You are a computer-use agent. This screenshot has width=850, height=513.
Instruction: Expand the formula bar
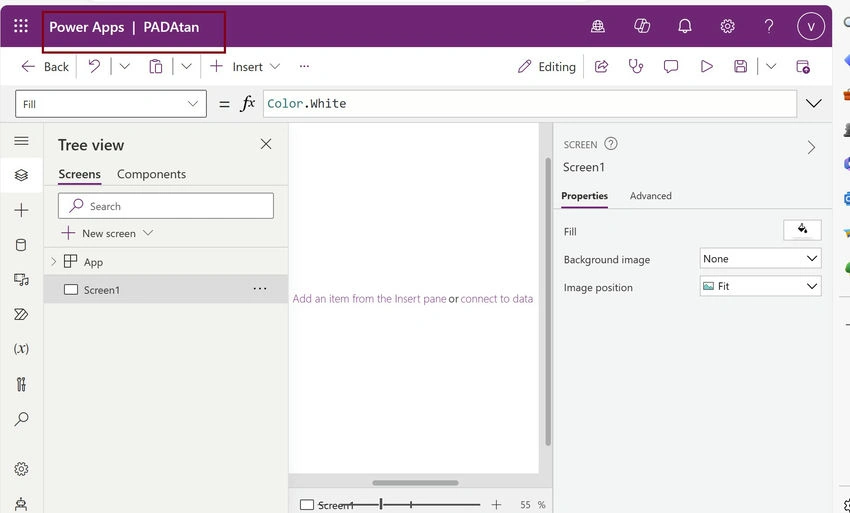pyautogui.click(x=814, y=103)
